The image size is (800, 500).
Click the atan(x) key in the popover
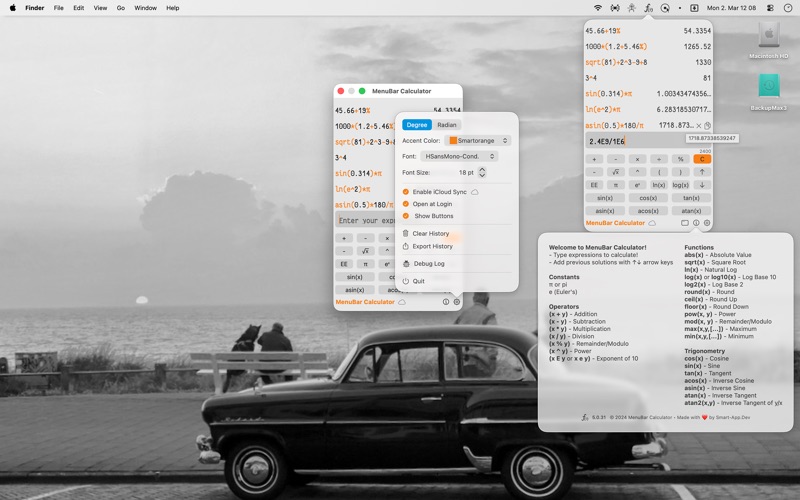(691, 211)
